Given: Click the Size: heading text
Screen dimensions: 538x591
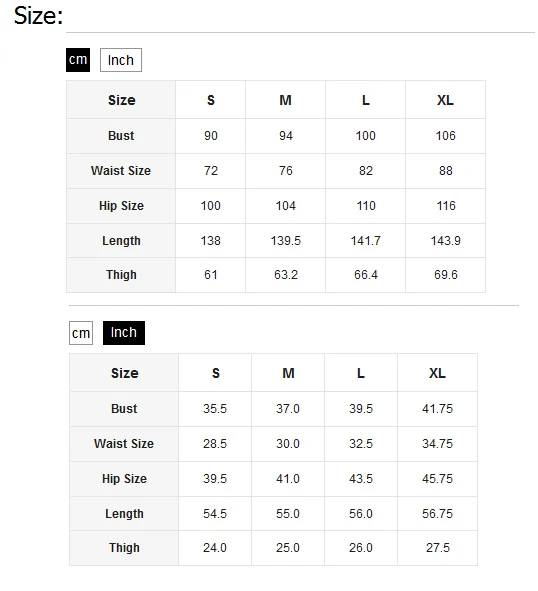Looking at the screenshot, I should coord(38,16).
